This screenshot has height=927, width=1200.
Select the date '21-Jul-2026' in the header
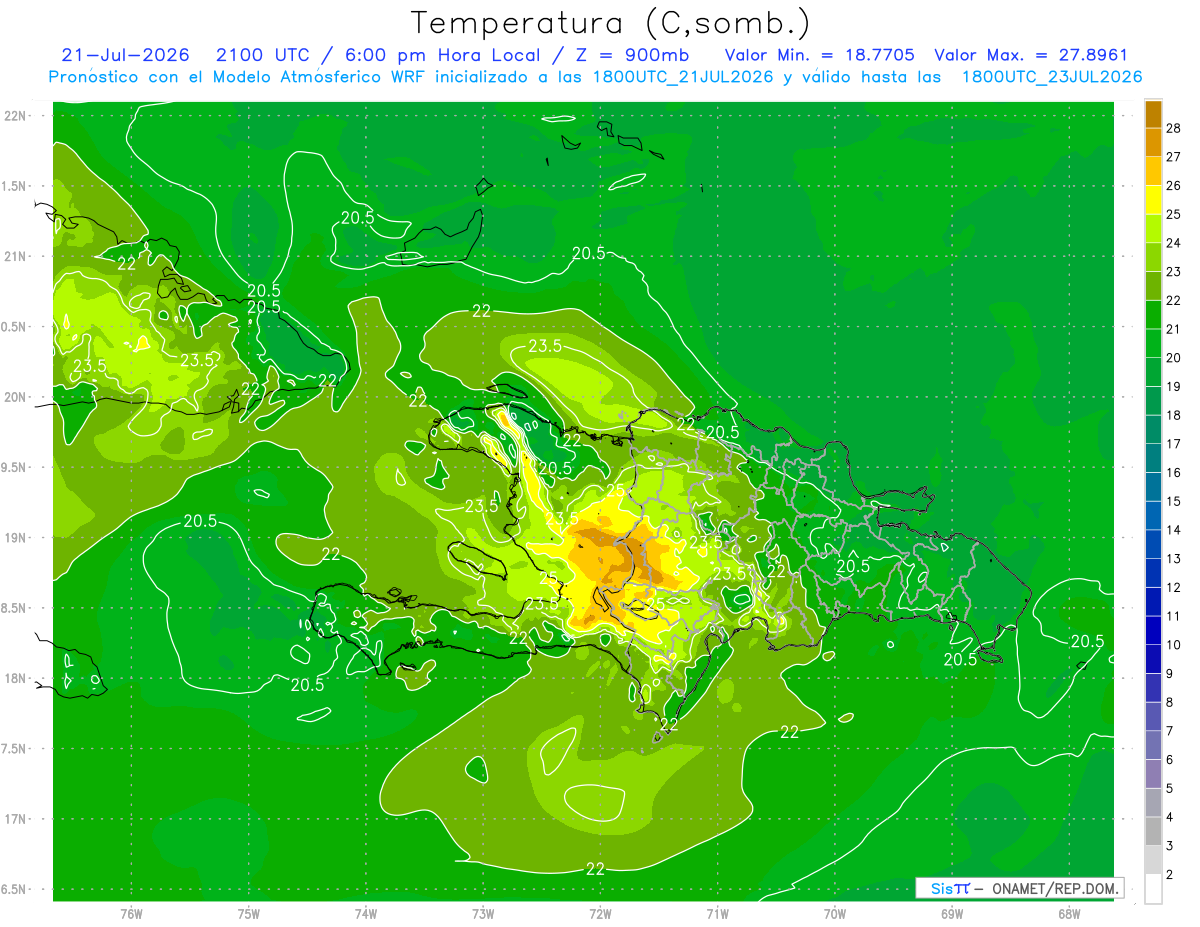(x=125, y=55)
